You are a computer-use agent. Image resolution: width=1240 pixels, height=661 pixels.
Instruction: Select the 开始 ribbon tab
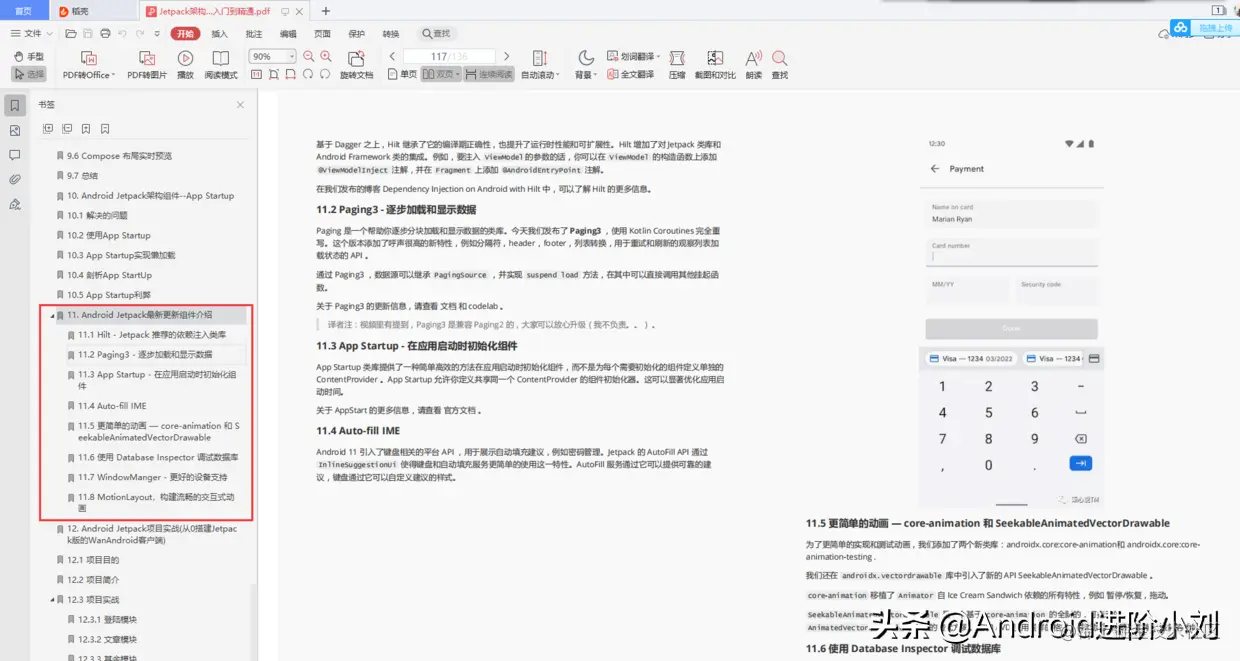click(185, 33)
